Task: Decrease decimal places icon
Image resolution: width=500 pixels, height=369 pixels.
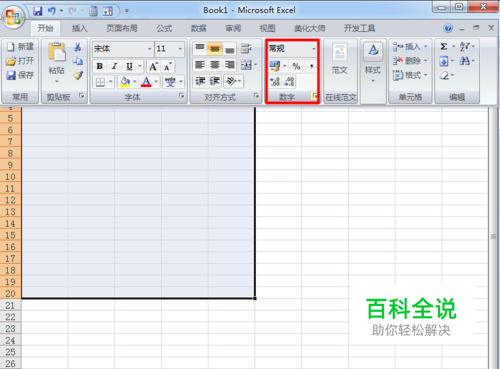Action: [289, 82]
